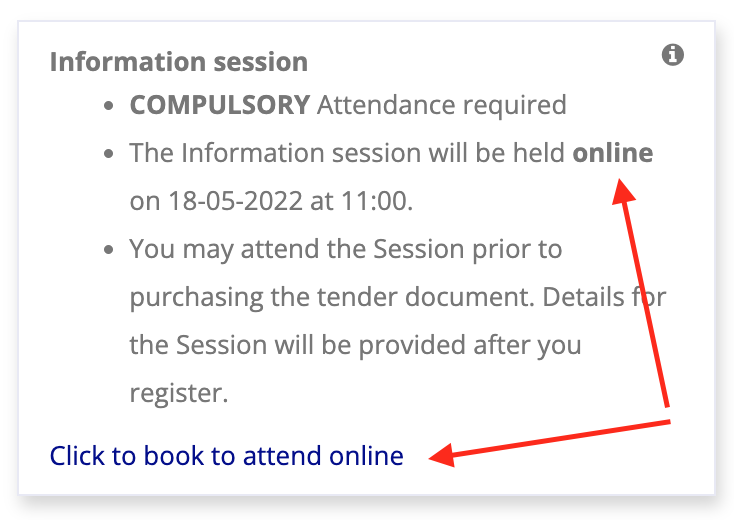The height and width of the screenshot is (520, 734).
Task: Click the bold word "online" in the second bullet
Action: 612,153
